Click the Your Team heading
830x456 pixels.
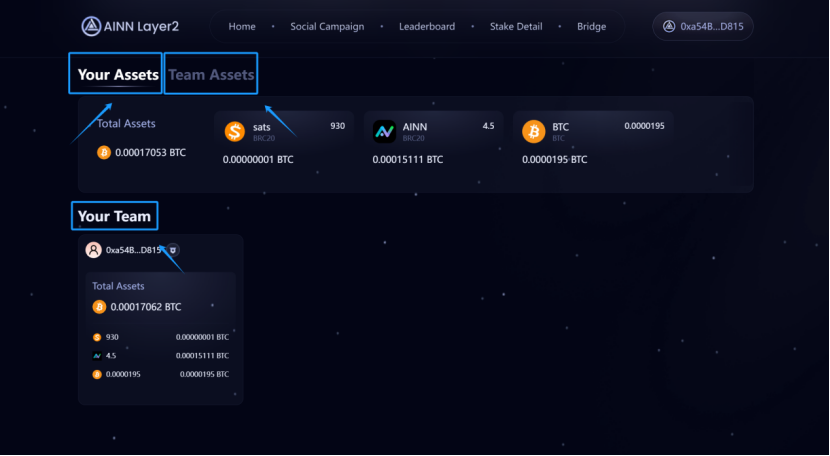tap(114, 216)
